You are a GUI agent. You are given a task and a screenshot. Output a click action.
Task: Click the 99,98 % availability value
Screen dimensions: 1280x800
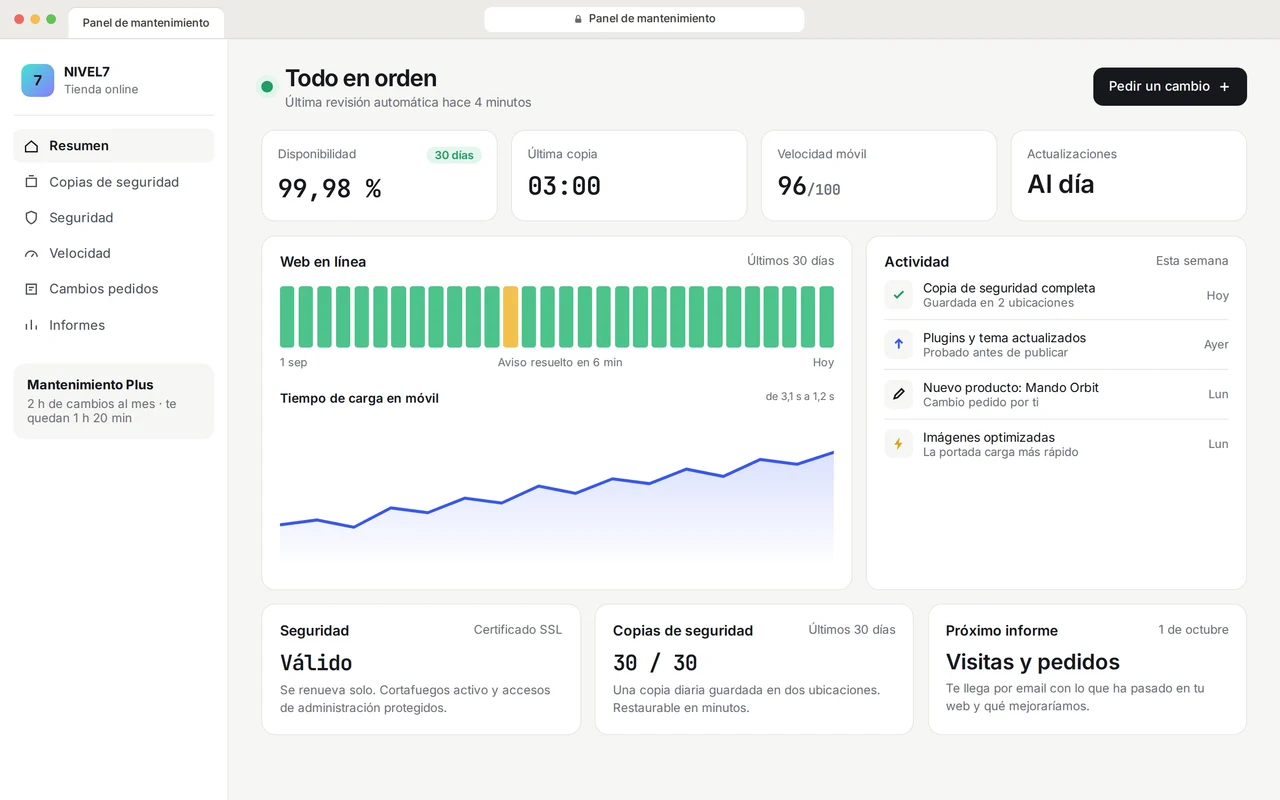click(330, 188)
